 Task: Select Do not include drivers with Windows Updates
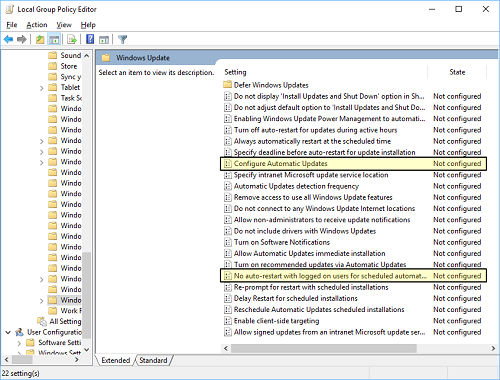(x=353, y=231)
